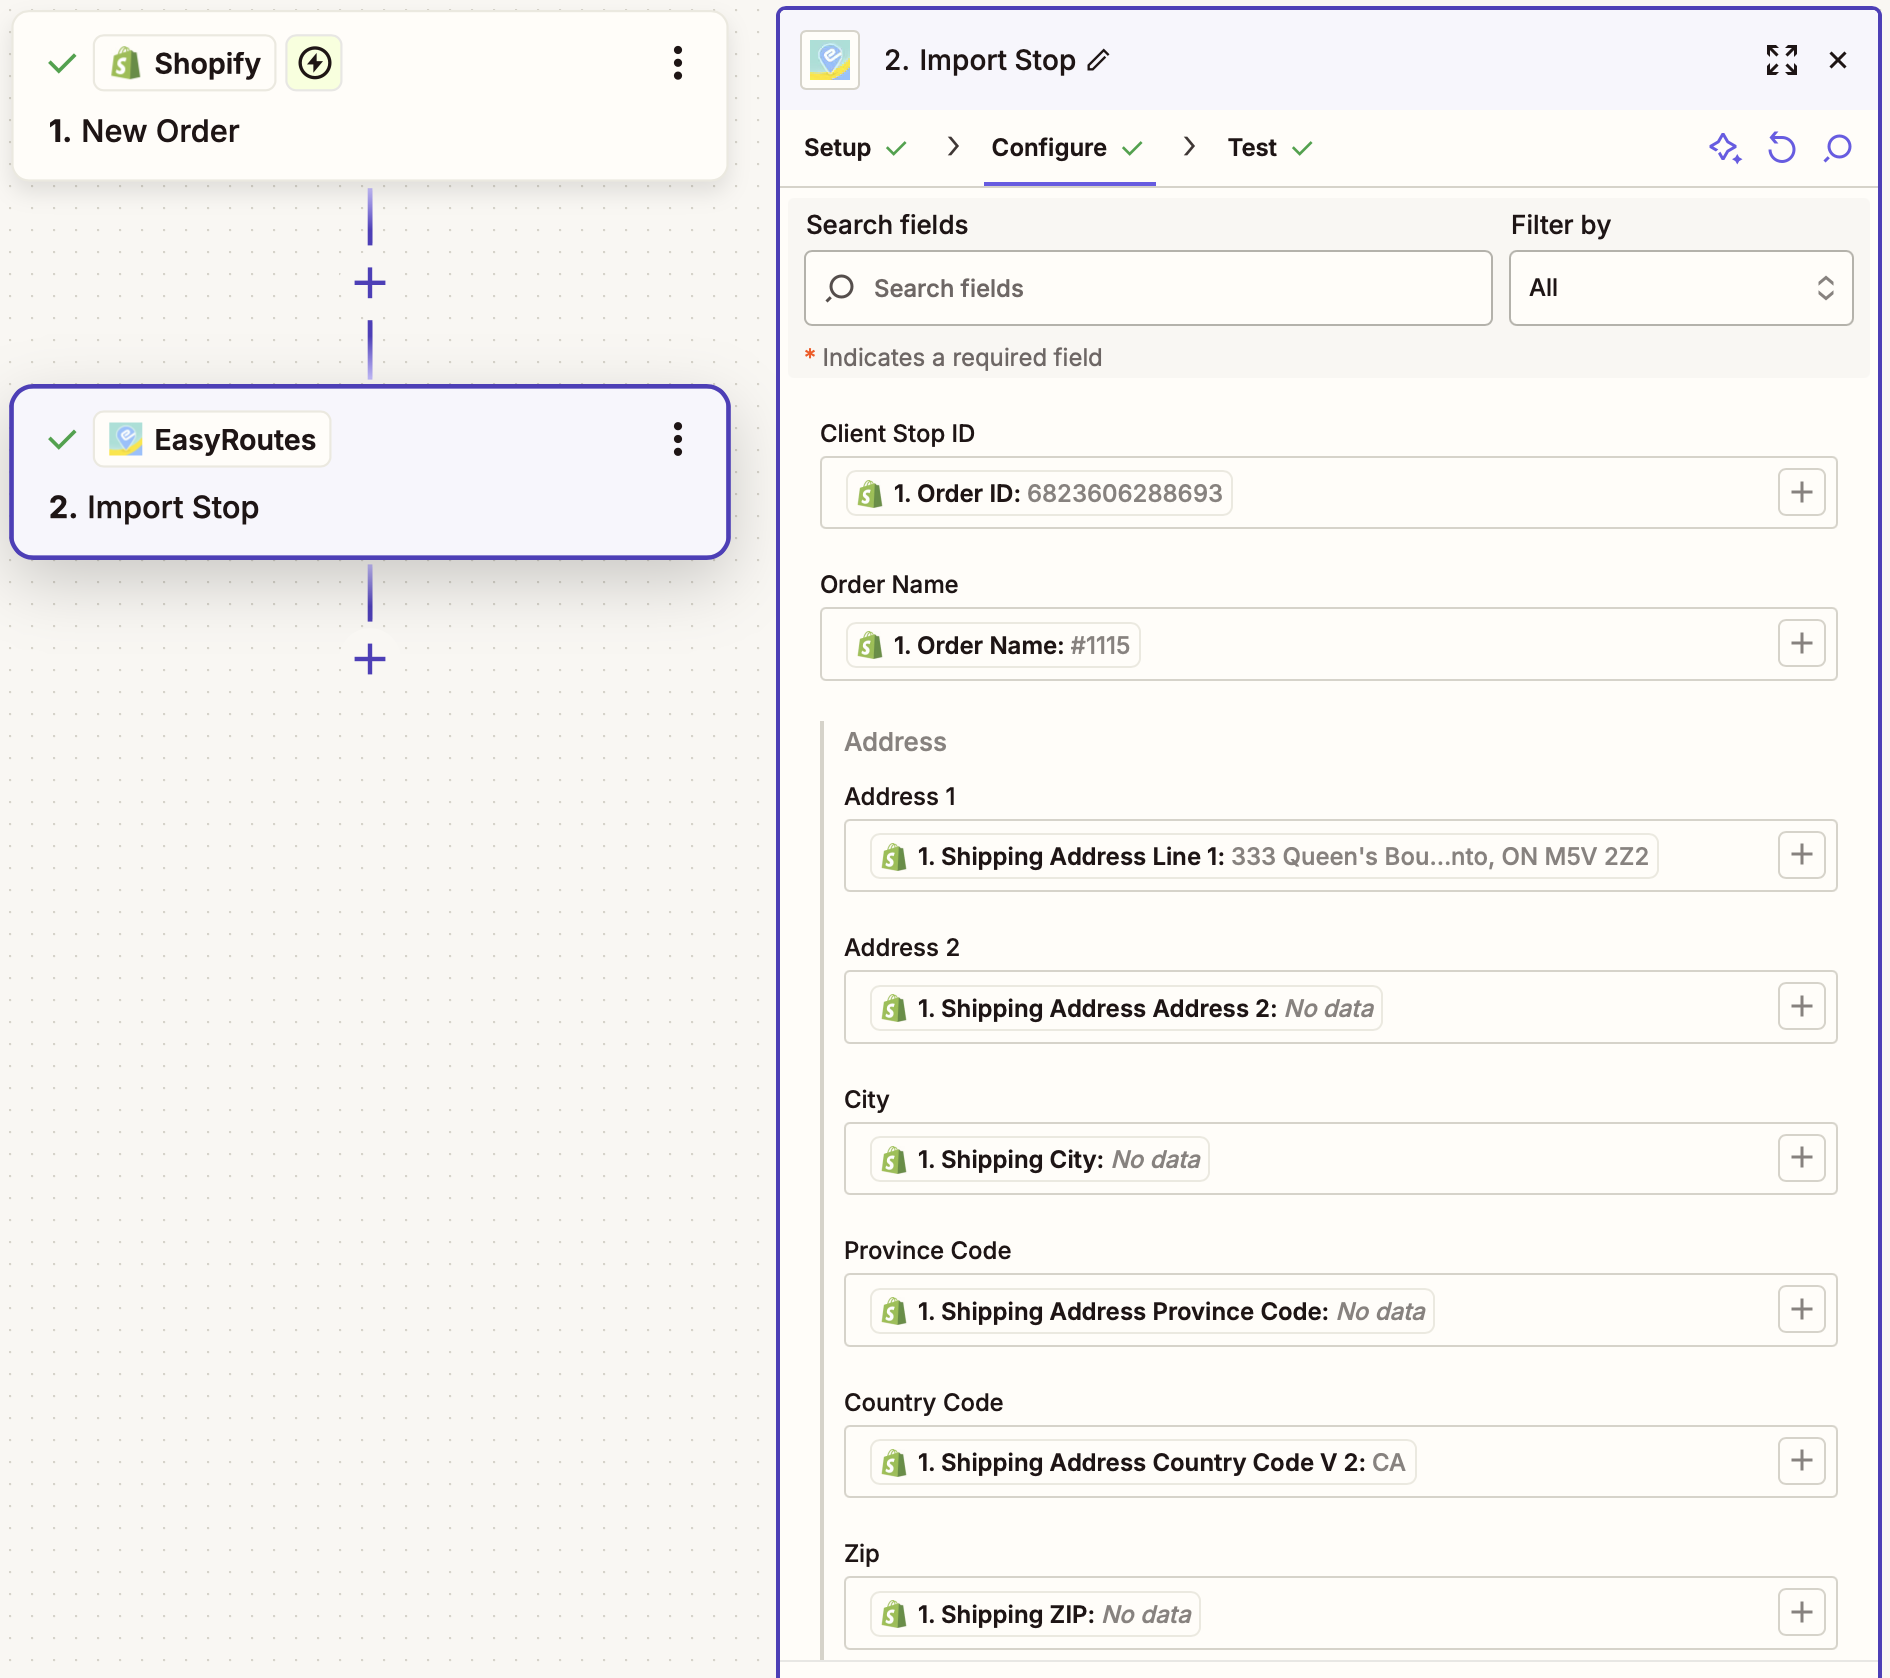The width and height of the screenshot is (1890, 1678).
Task: Open the Shopify step options menu
Action: [678, 63]
